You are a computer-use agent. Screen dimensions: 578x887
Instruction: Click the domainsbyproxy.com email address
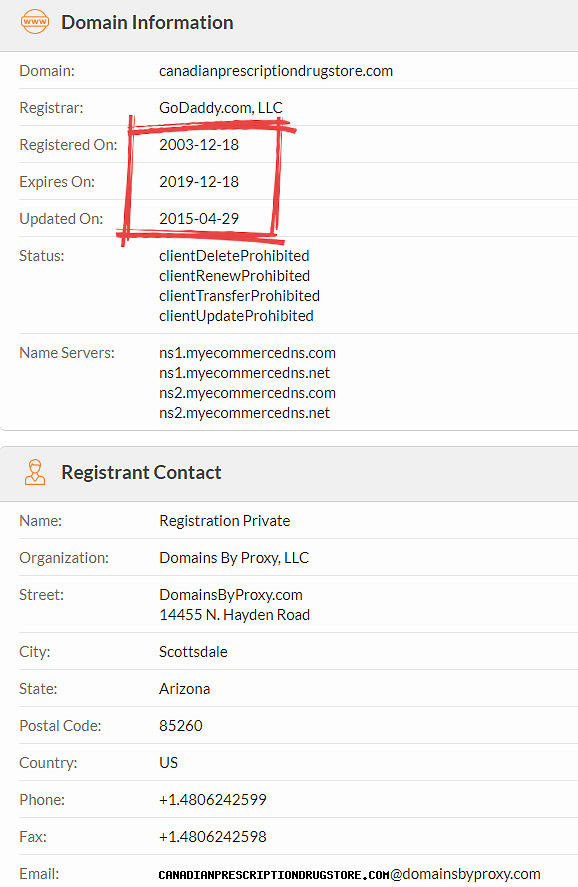(x=350, y=874)
